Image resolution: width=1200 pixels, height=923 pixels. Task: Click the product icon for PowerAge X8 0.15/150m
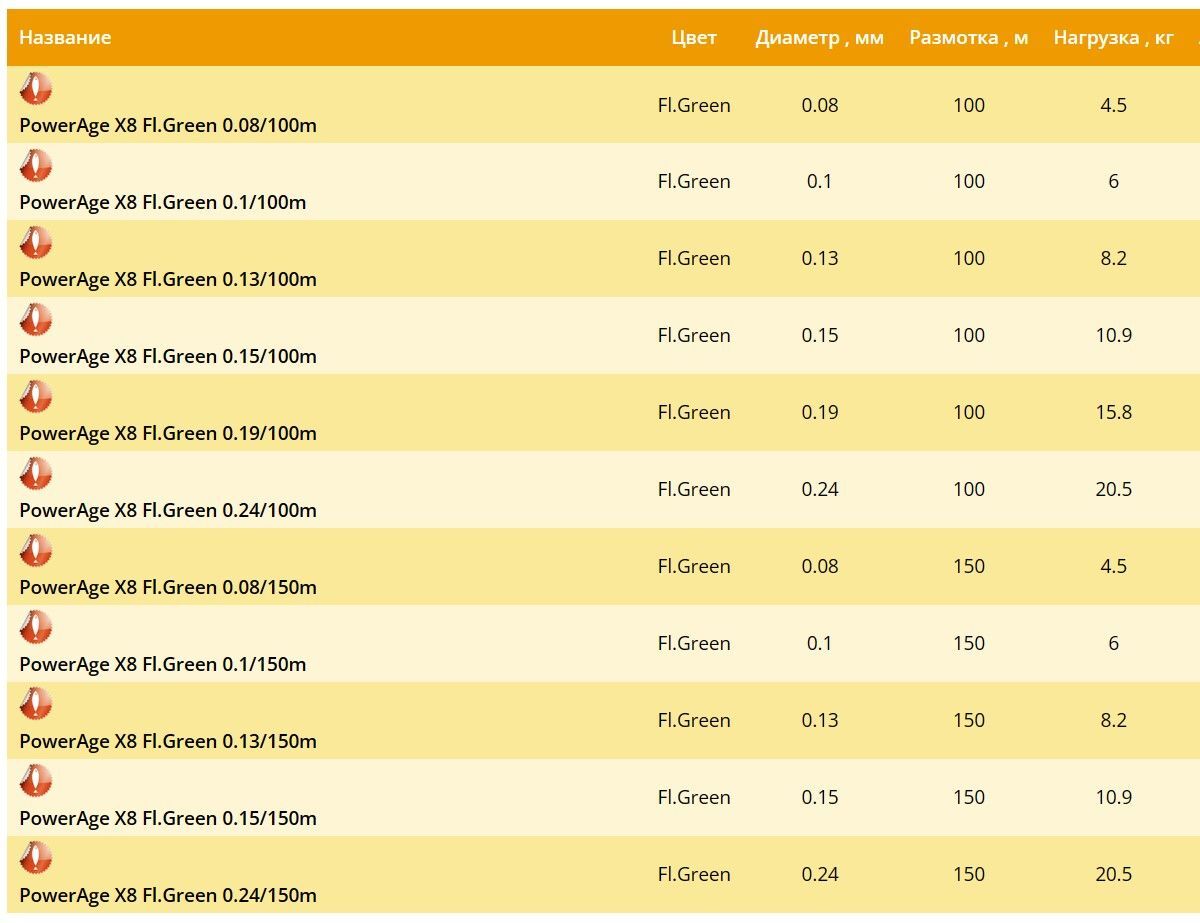36,782
